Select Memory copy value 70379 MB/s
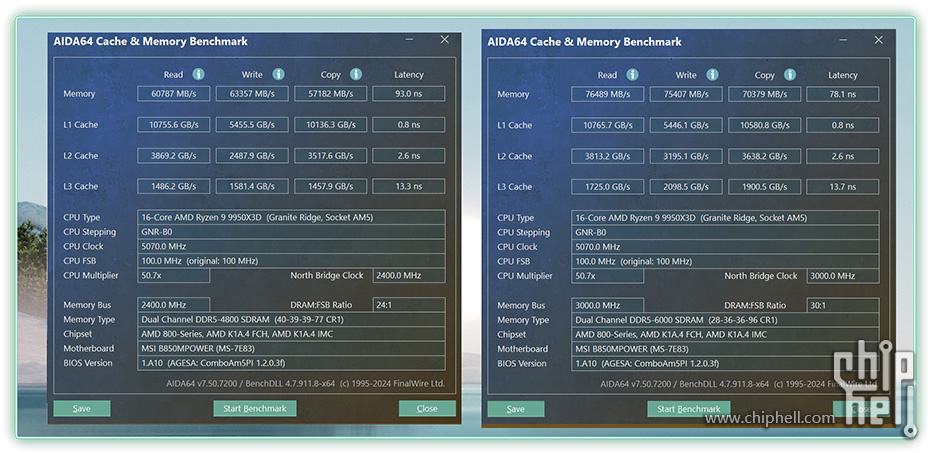This screenshot has height=453, width=931. (764, 94)
